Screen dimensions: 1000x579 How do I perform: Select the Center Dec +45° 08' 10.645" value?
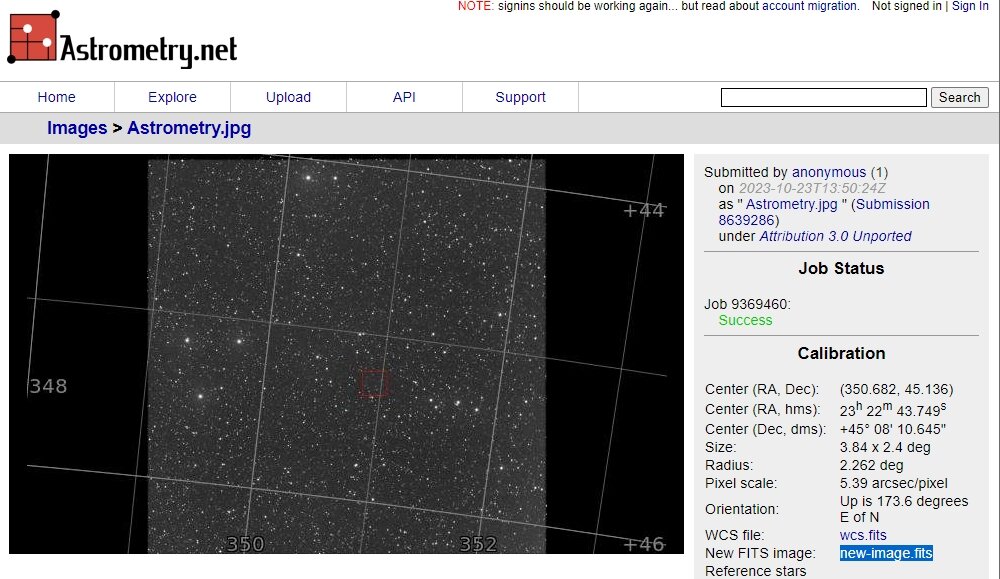(x=892, y=429)
